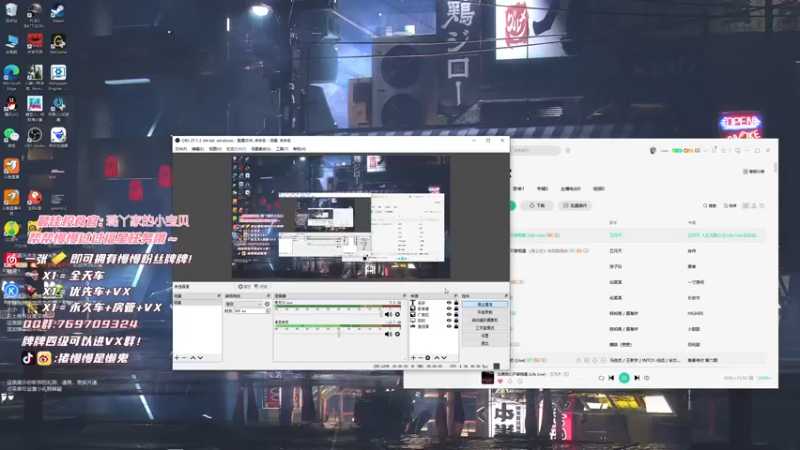Open transition properties gear in OBS
The width and height of the screenshot is (800, 450).
267,304
